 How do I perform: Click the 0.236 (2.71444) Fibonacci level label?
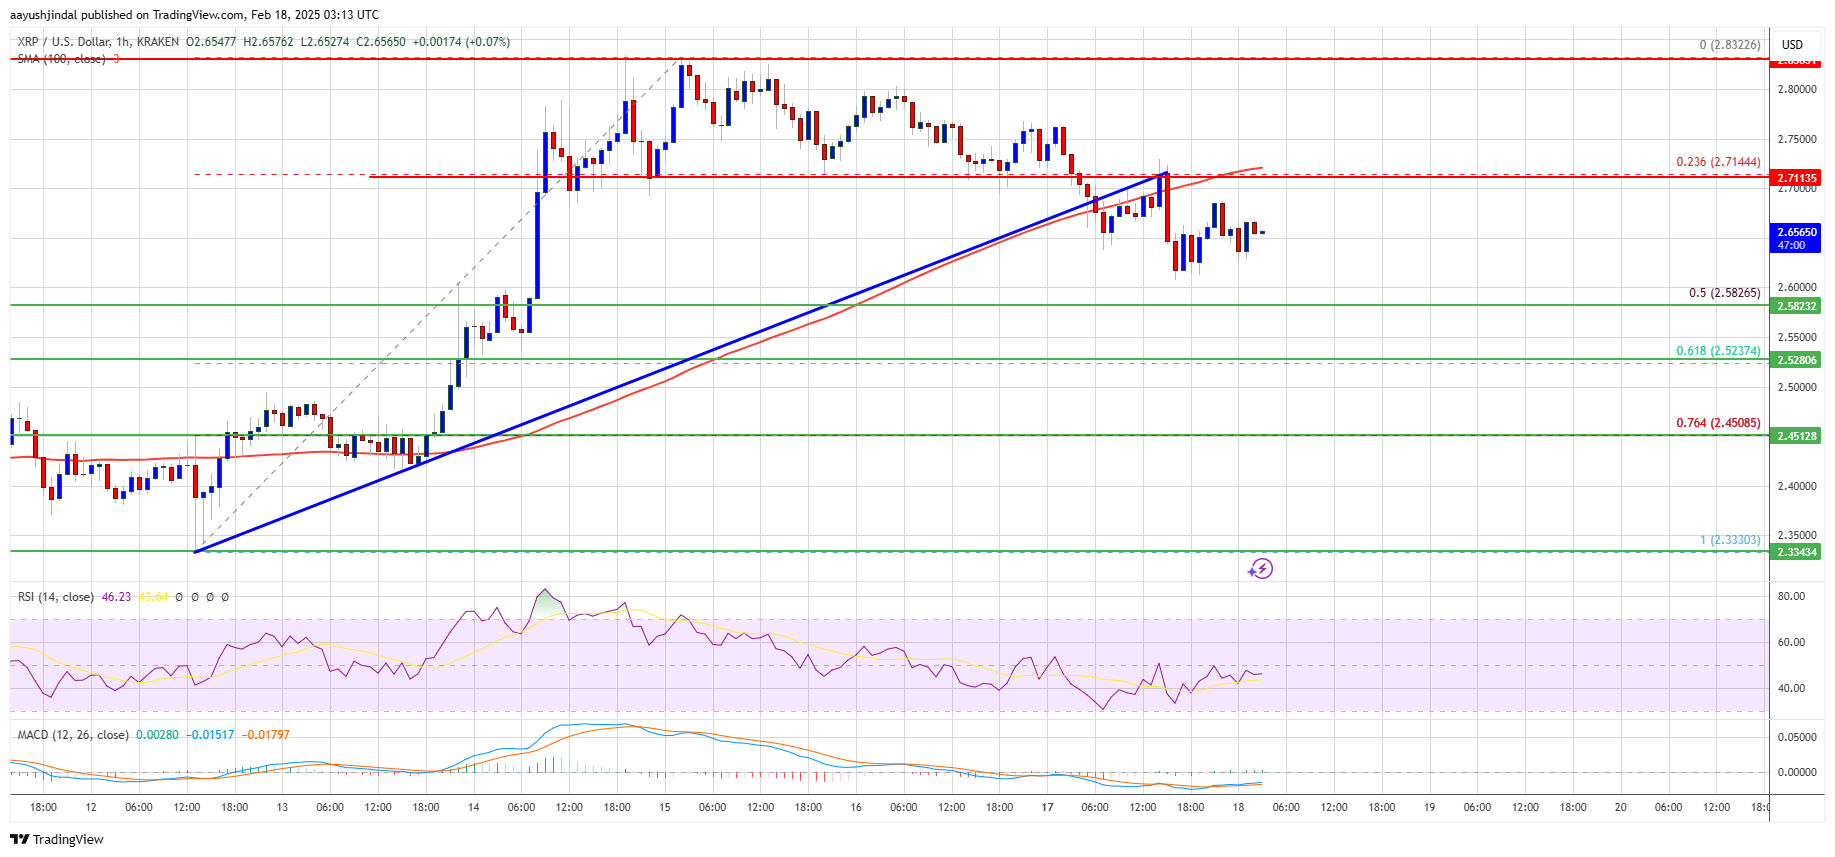point(1718,162)
